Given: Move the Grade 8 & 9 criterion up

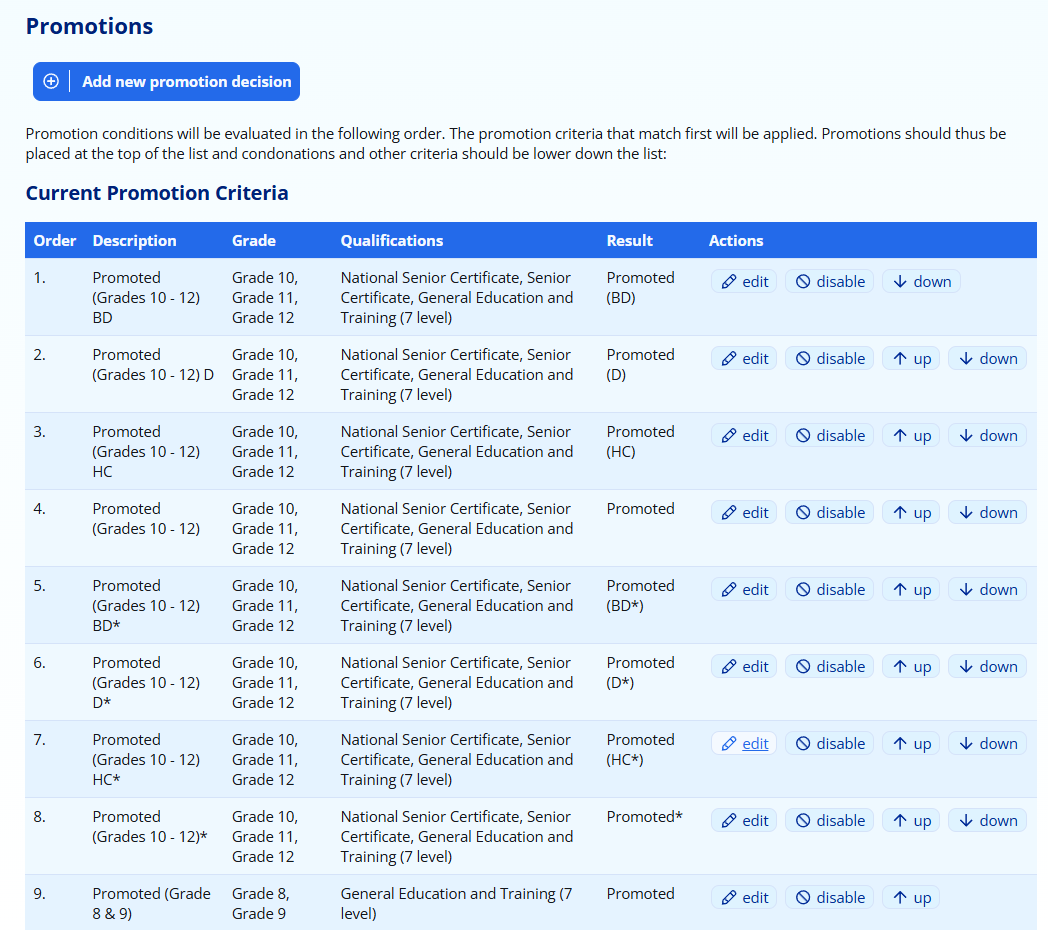Looking at the screenshot, I should point(910,898).
